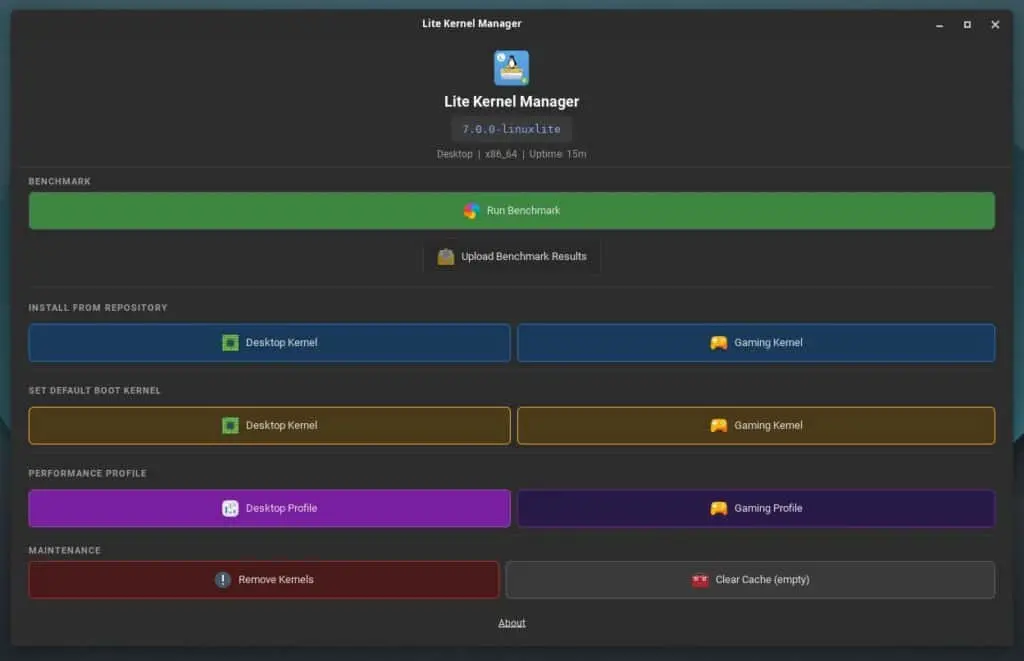Click the Lite Kernel Manager heading

click(x=511, y=102)
